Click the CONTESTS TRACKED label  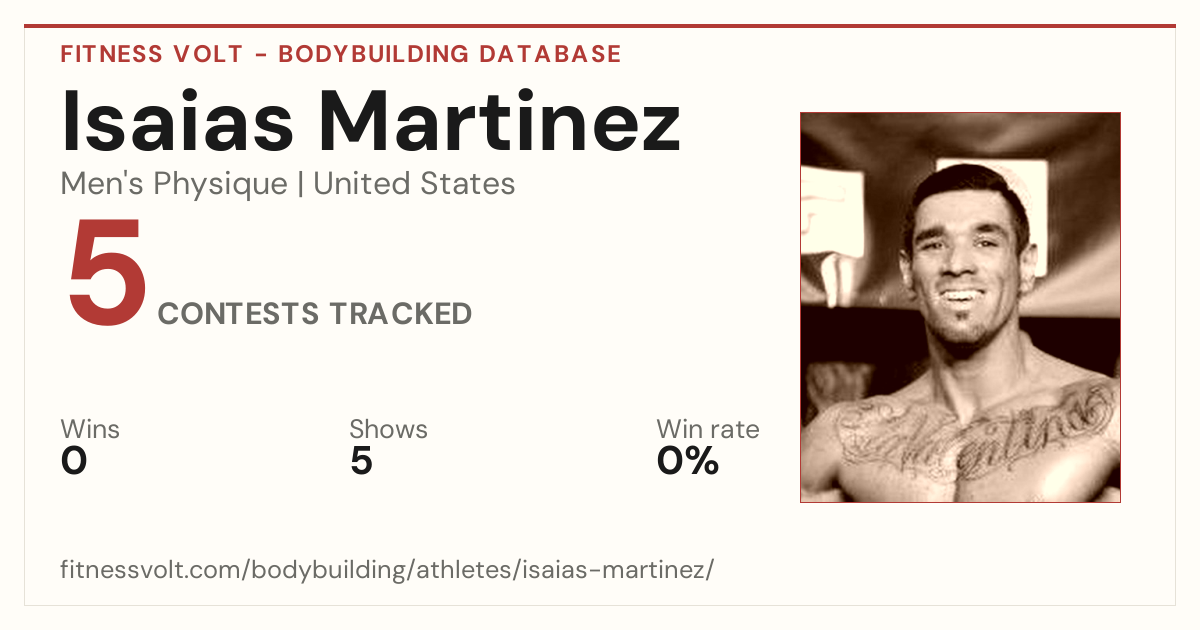[x=315, y=314]
